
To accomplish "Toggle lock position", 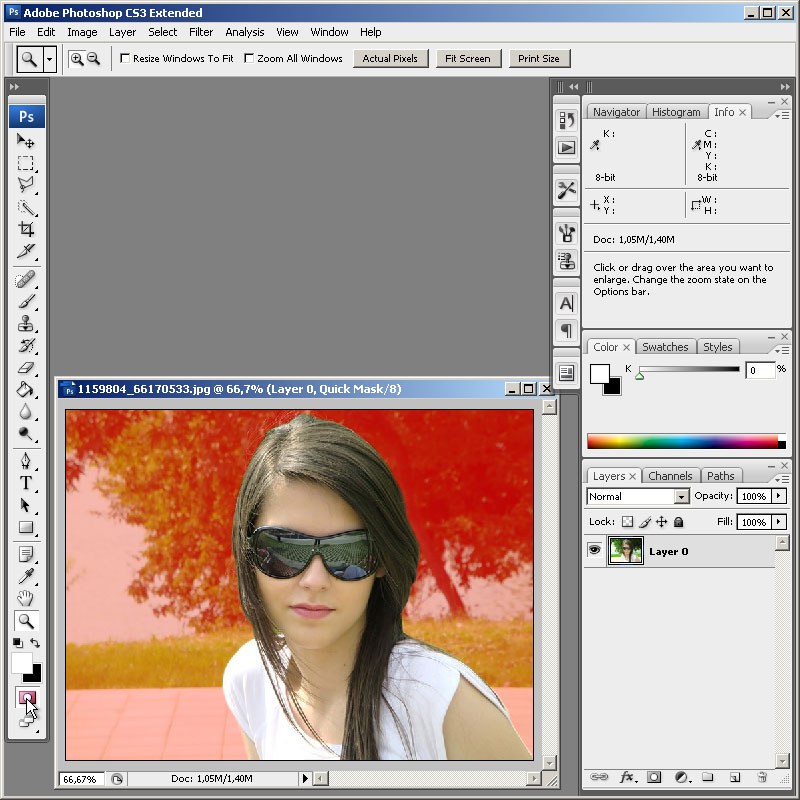I will pos(662,521).
